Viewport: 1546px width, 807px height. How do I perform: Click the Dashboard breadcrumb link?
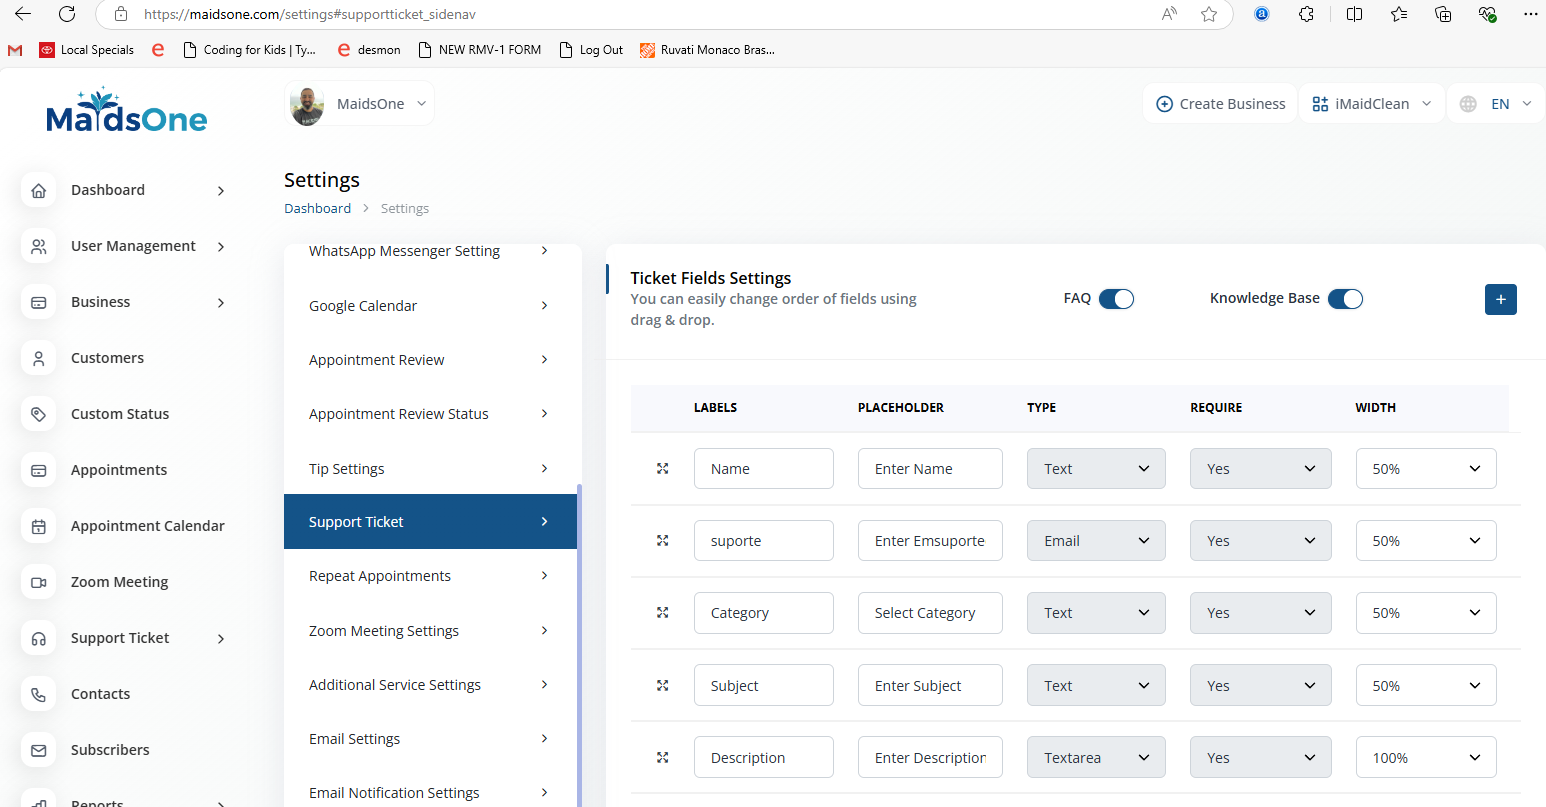pyautogui.click(x=317, y=208)
